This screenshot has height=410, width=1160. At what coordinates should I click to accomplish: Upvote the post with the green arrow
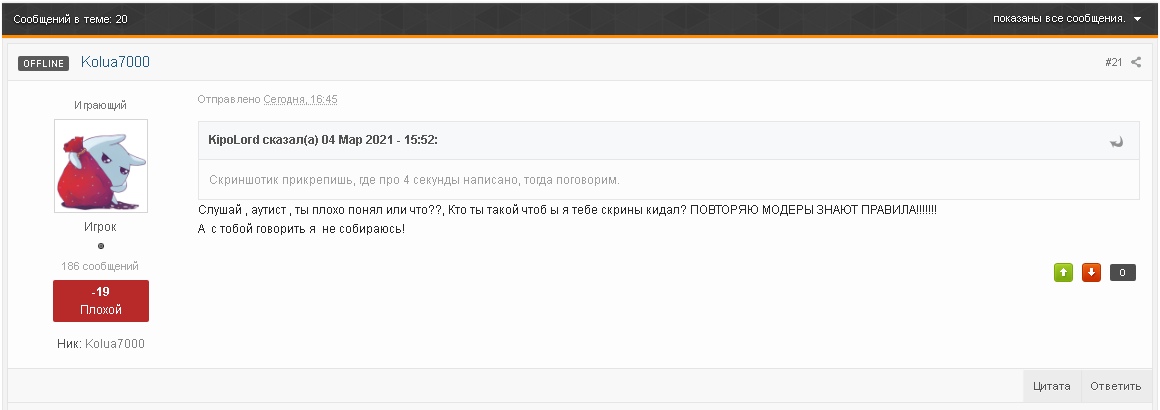1063,272
